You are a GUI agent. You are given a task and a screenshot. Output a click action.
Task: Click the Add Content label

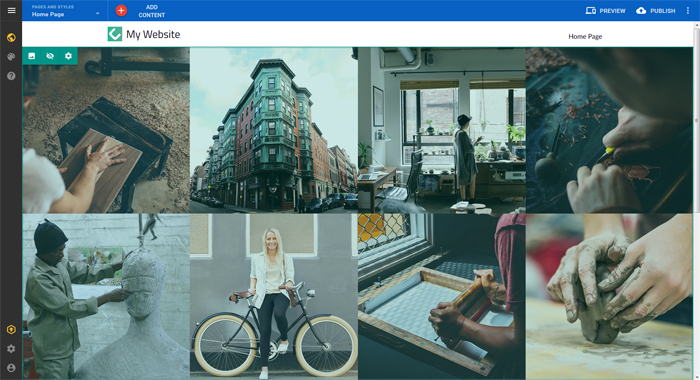(x=152, y=11)
